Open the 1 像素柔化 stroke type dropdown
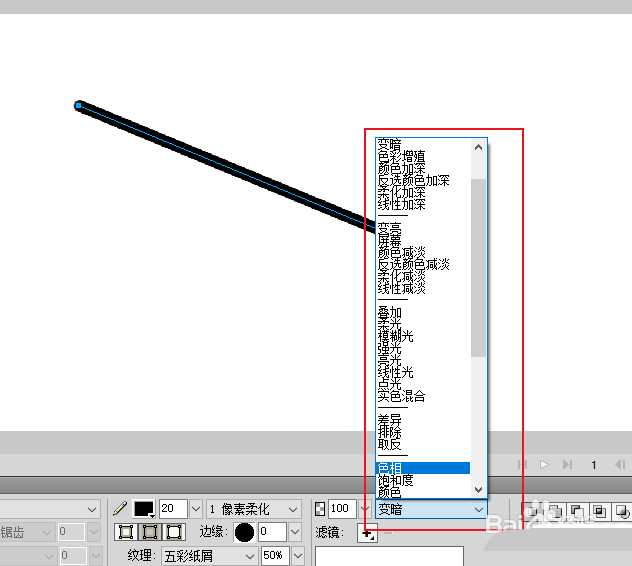632x566 pixels. 254,509
